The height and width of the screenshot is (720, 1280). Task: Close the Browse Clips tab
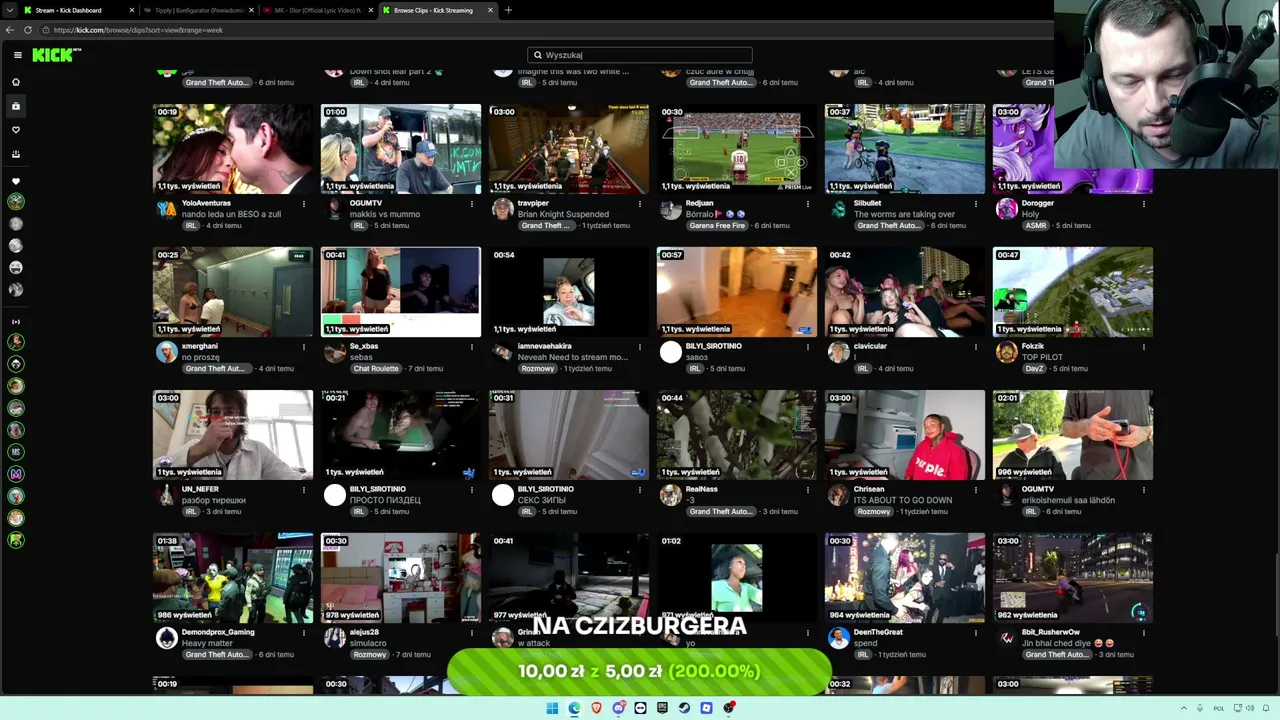click(490, 10)
